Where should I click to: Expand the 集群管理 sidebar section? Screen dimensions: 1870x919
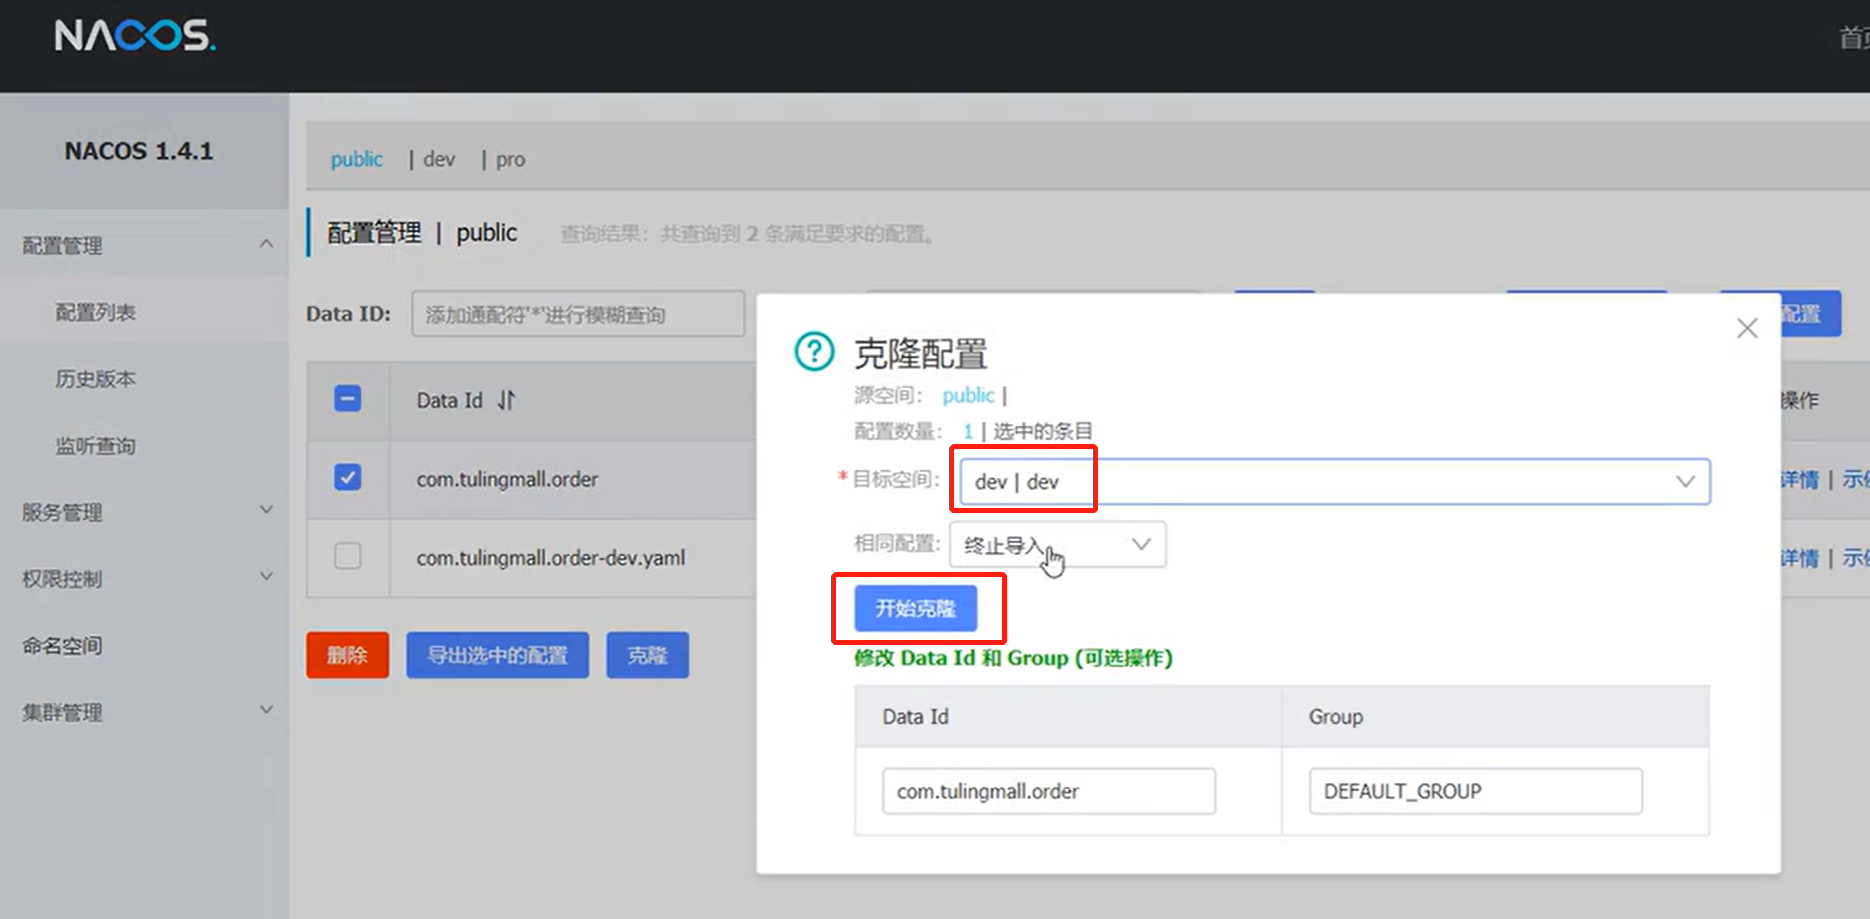(x=266, y=710)
